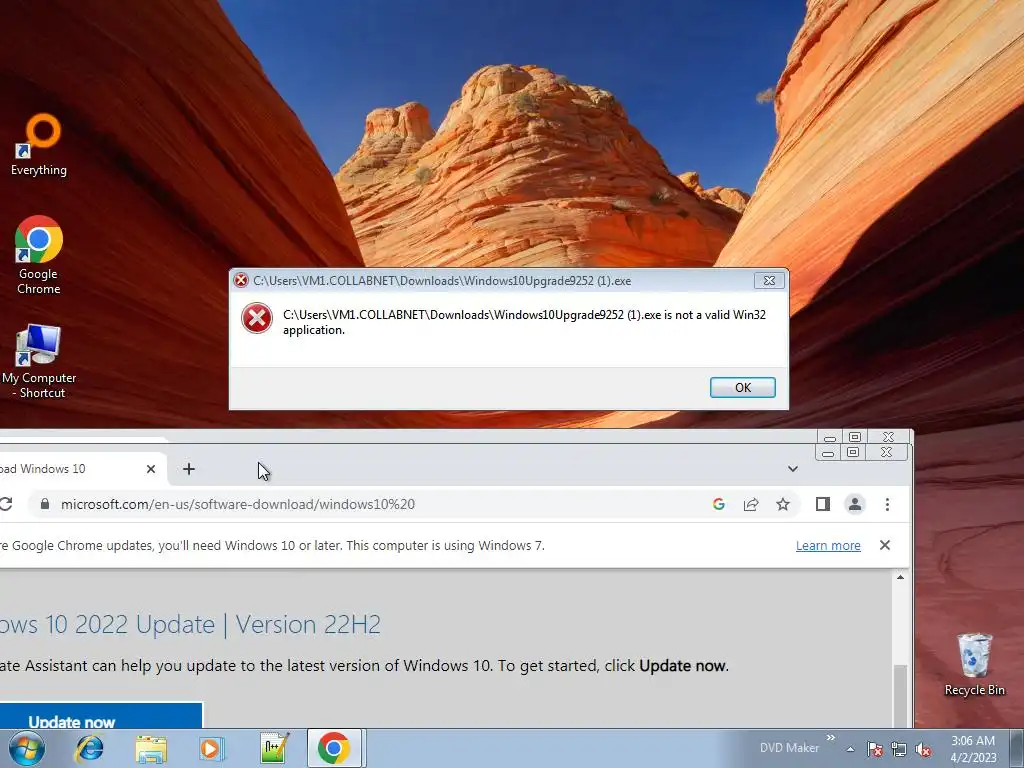Click the Windows 10 2022 Update heading
Viewport: 1024px width, 768px height.
click(190, 624)
